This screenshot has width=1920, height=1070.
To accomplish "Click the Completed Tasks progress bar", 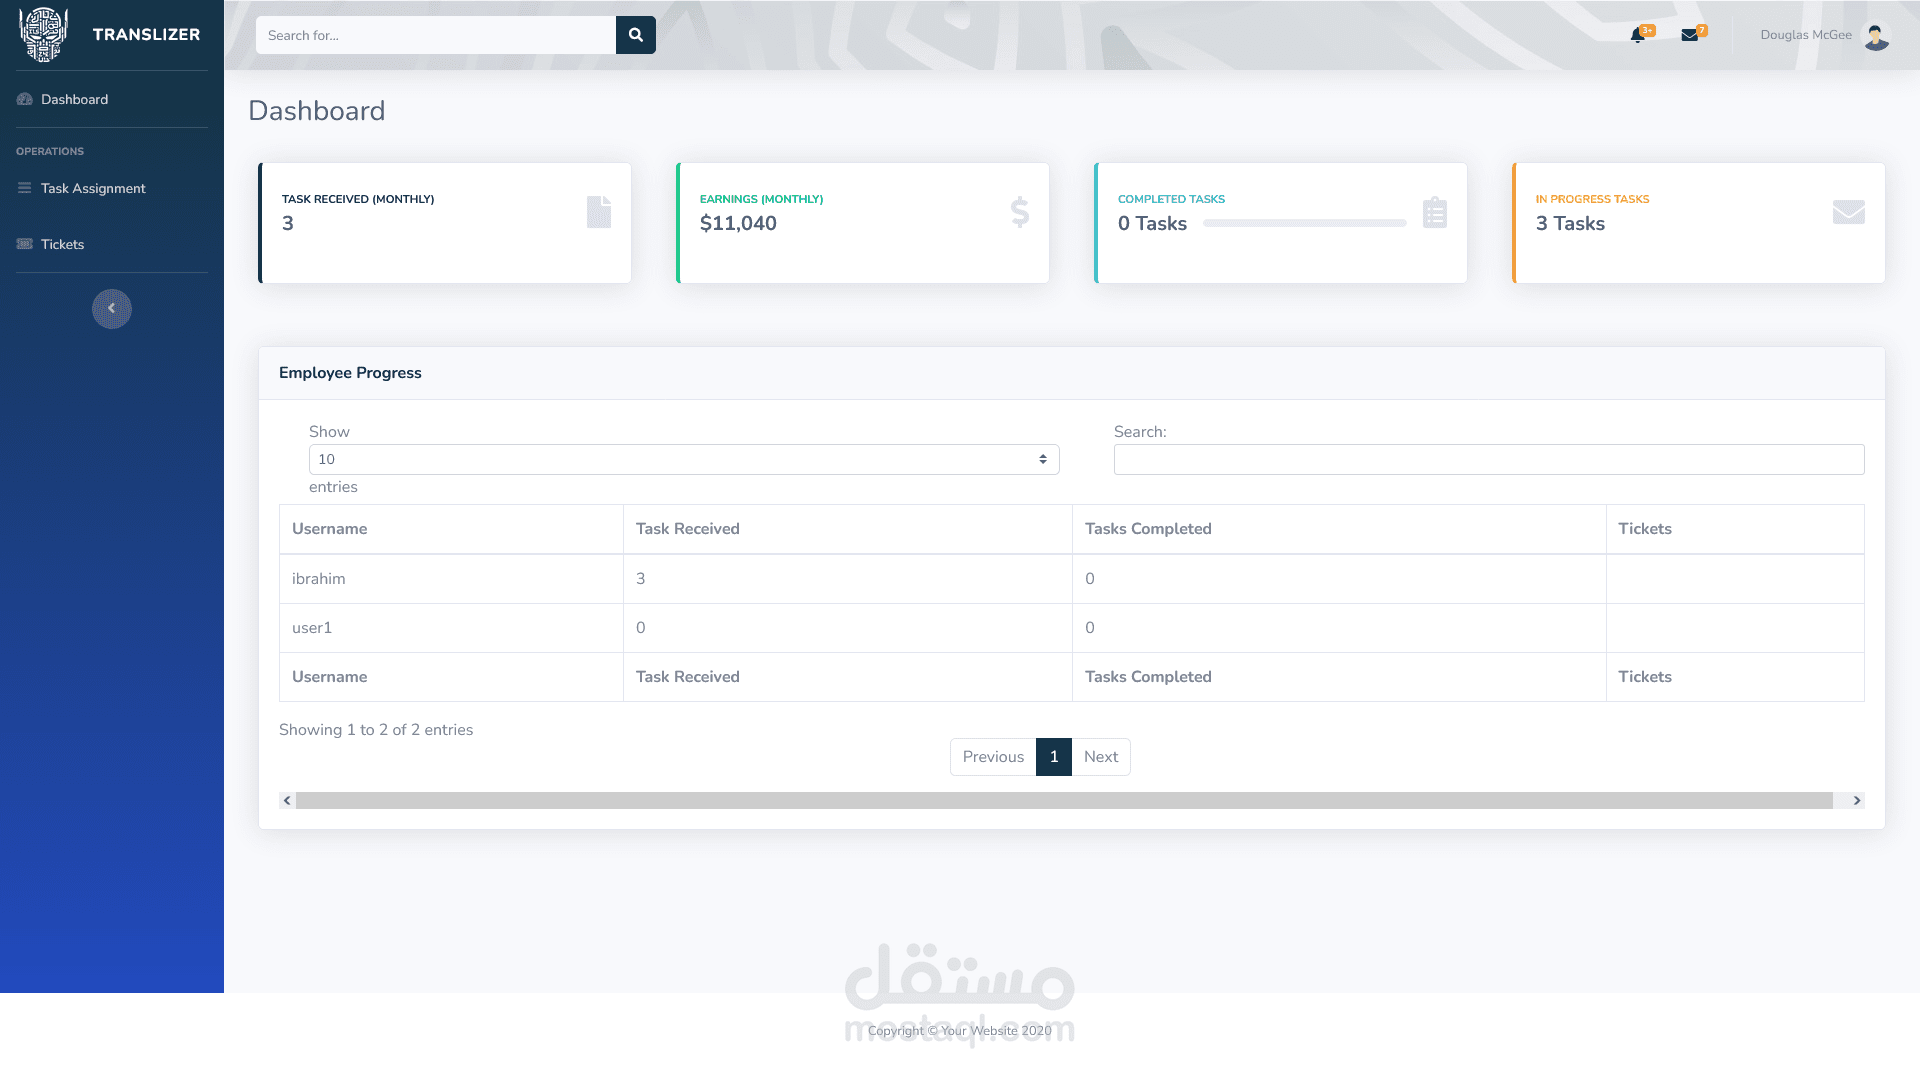I will (x=1305, y=223).
